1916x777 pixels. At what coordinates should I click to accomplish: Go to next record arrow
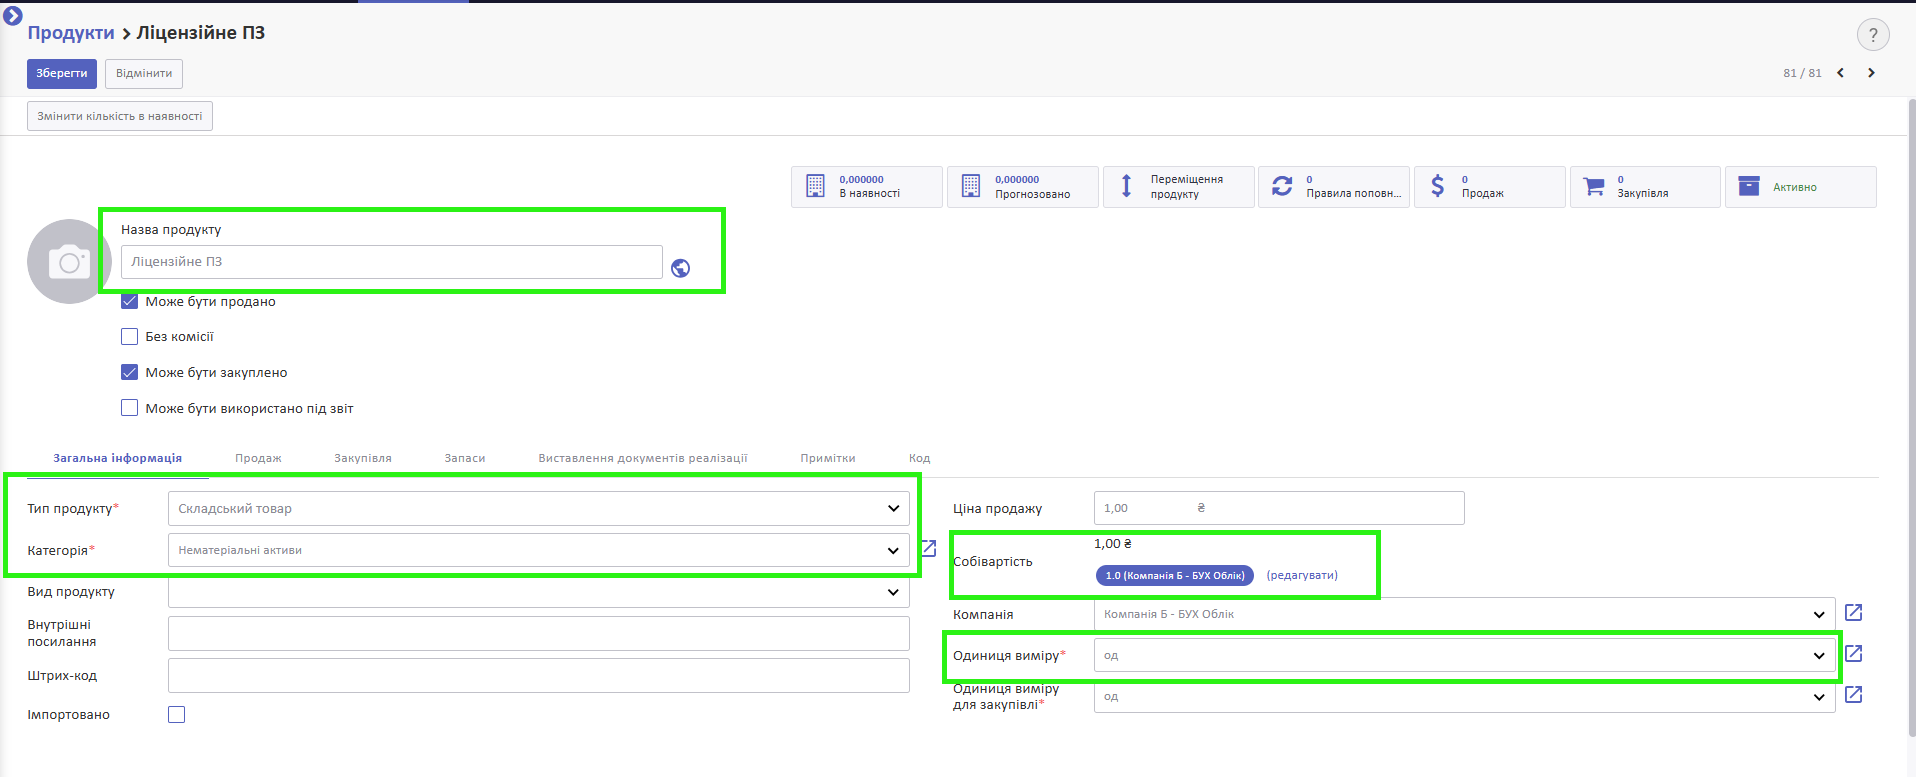1871,73
